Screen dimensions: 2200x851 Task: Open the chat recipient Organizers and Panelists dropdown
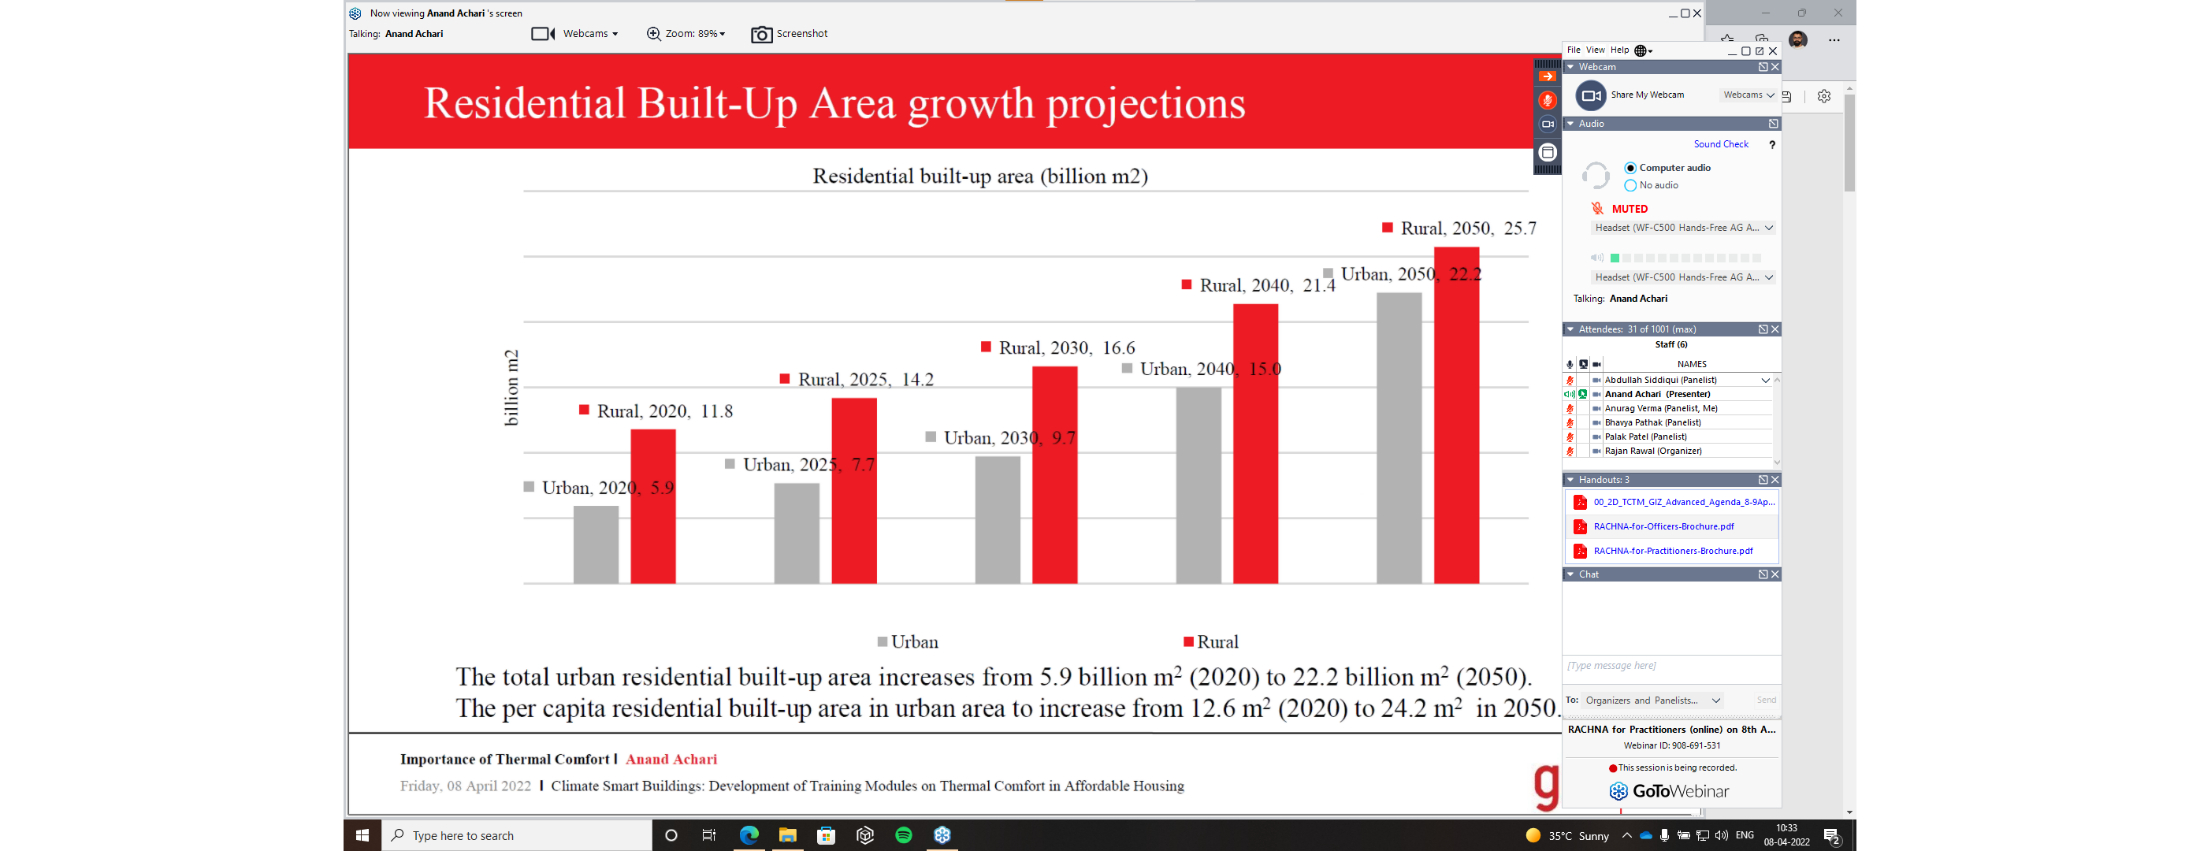click(1652, 700)
